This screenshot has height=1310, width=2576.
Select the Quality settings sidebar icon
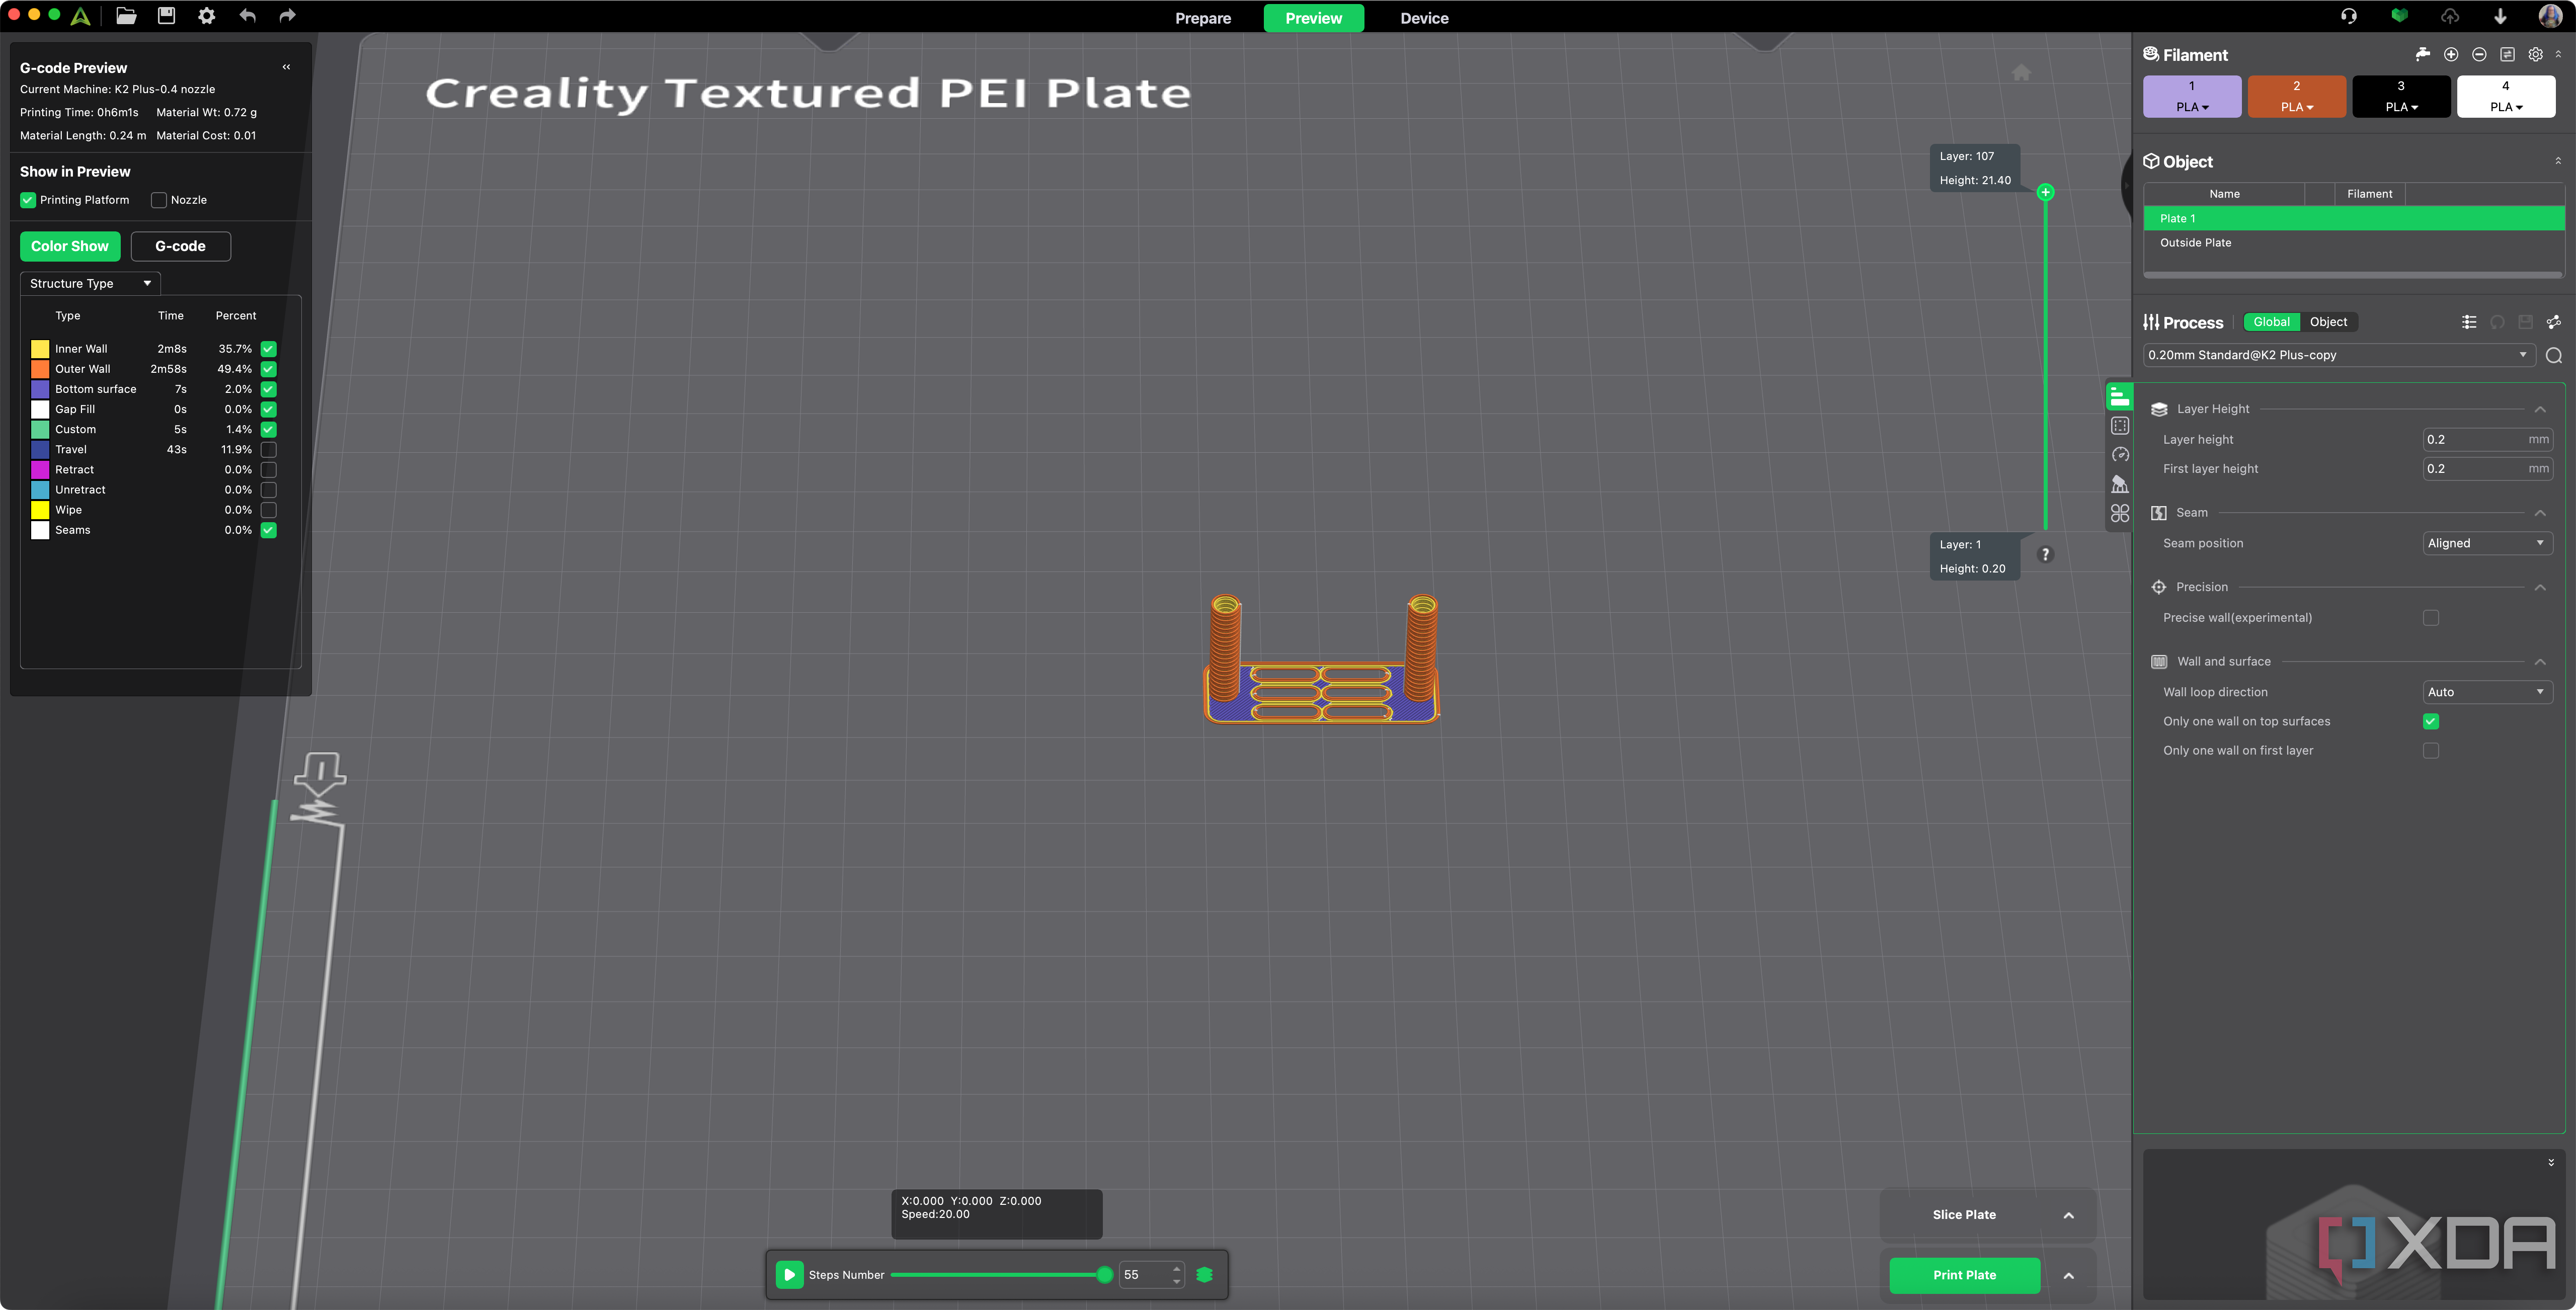tap(2119, 396)
